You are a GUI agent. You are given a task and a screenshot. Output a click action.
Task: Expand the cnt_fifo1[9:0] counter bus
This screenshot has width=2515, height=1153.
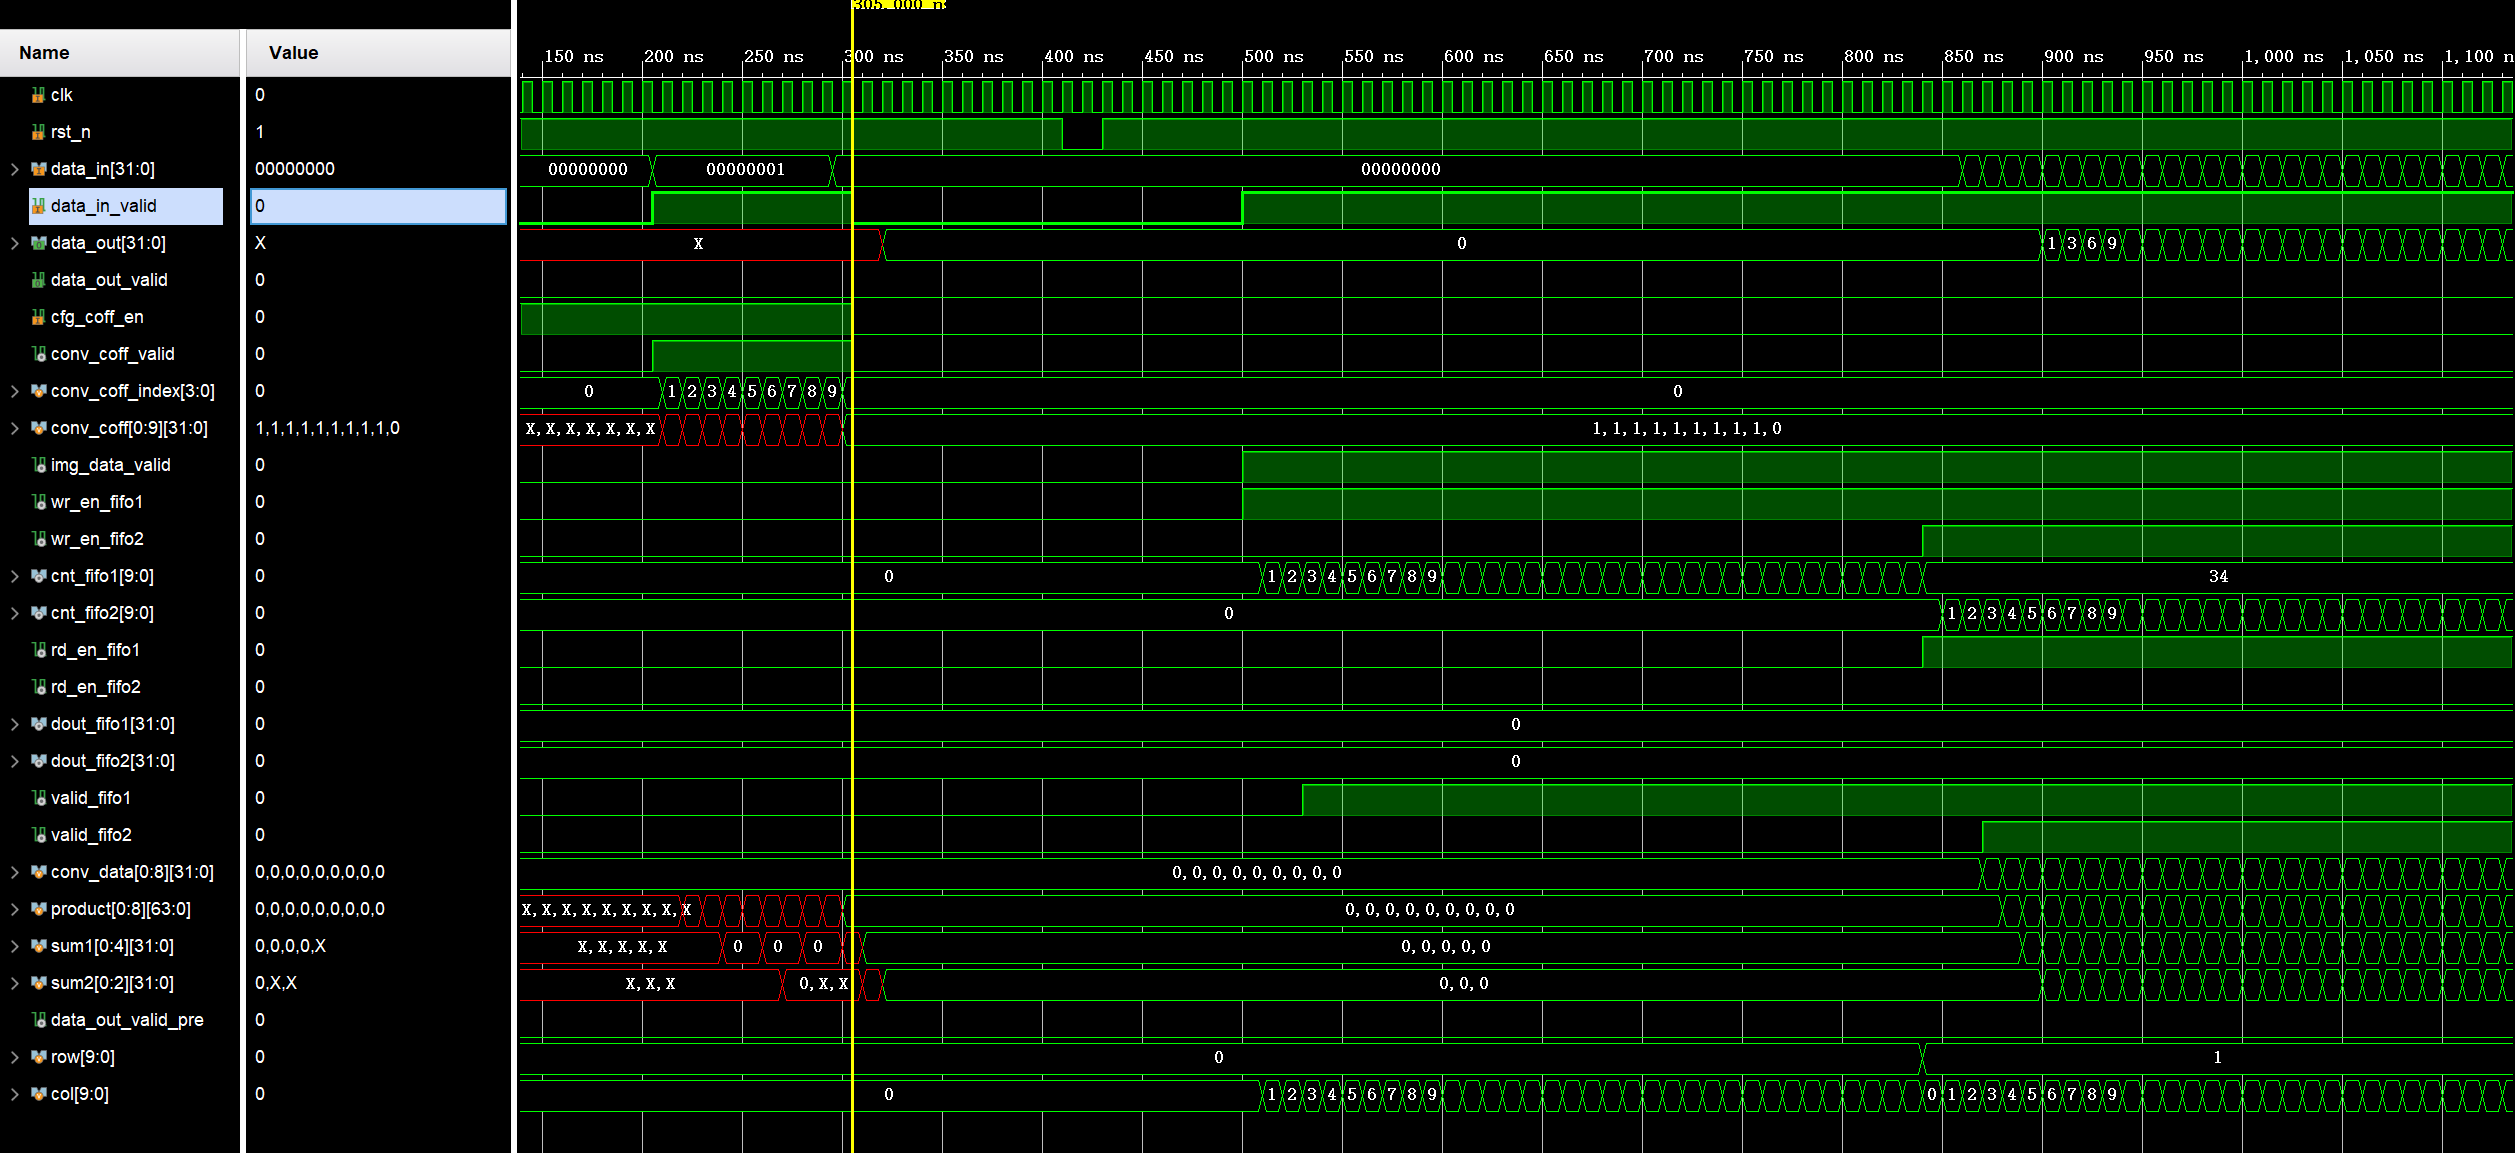[x=14, y=576]
